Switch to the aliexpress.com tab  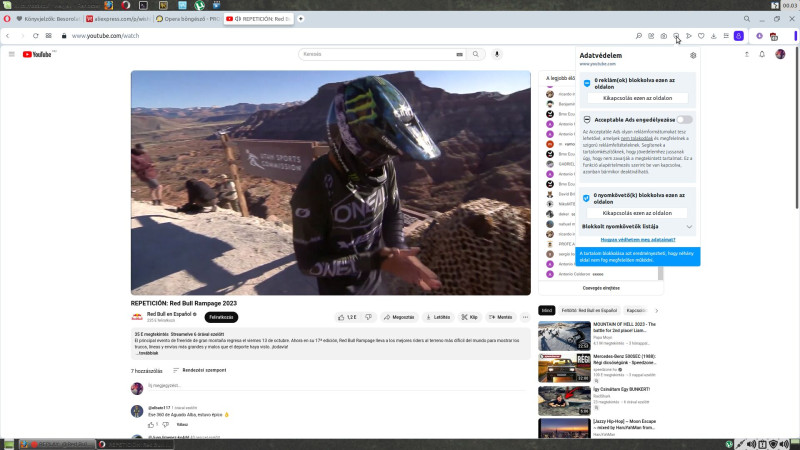coord(117,19)
